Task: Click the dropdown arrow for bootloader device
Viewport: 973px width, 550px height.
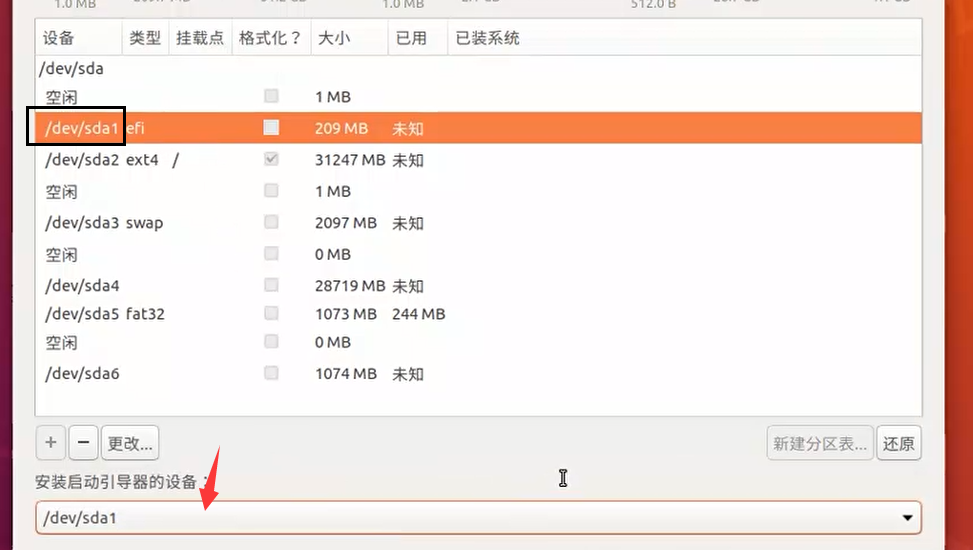Action: coord(907,518)
